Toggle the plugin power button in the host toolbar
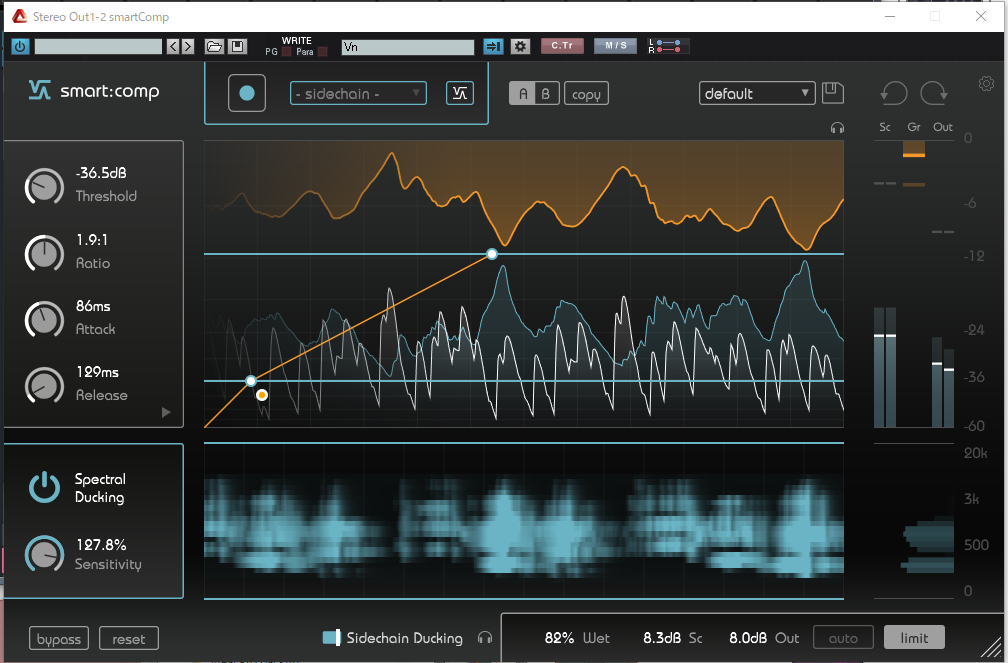Screen dimensions: 1008x663 click(21, 46)
